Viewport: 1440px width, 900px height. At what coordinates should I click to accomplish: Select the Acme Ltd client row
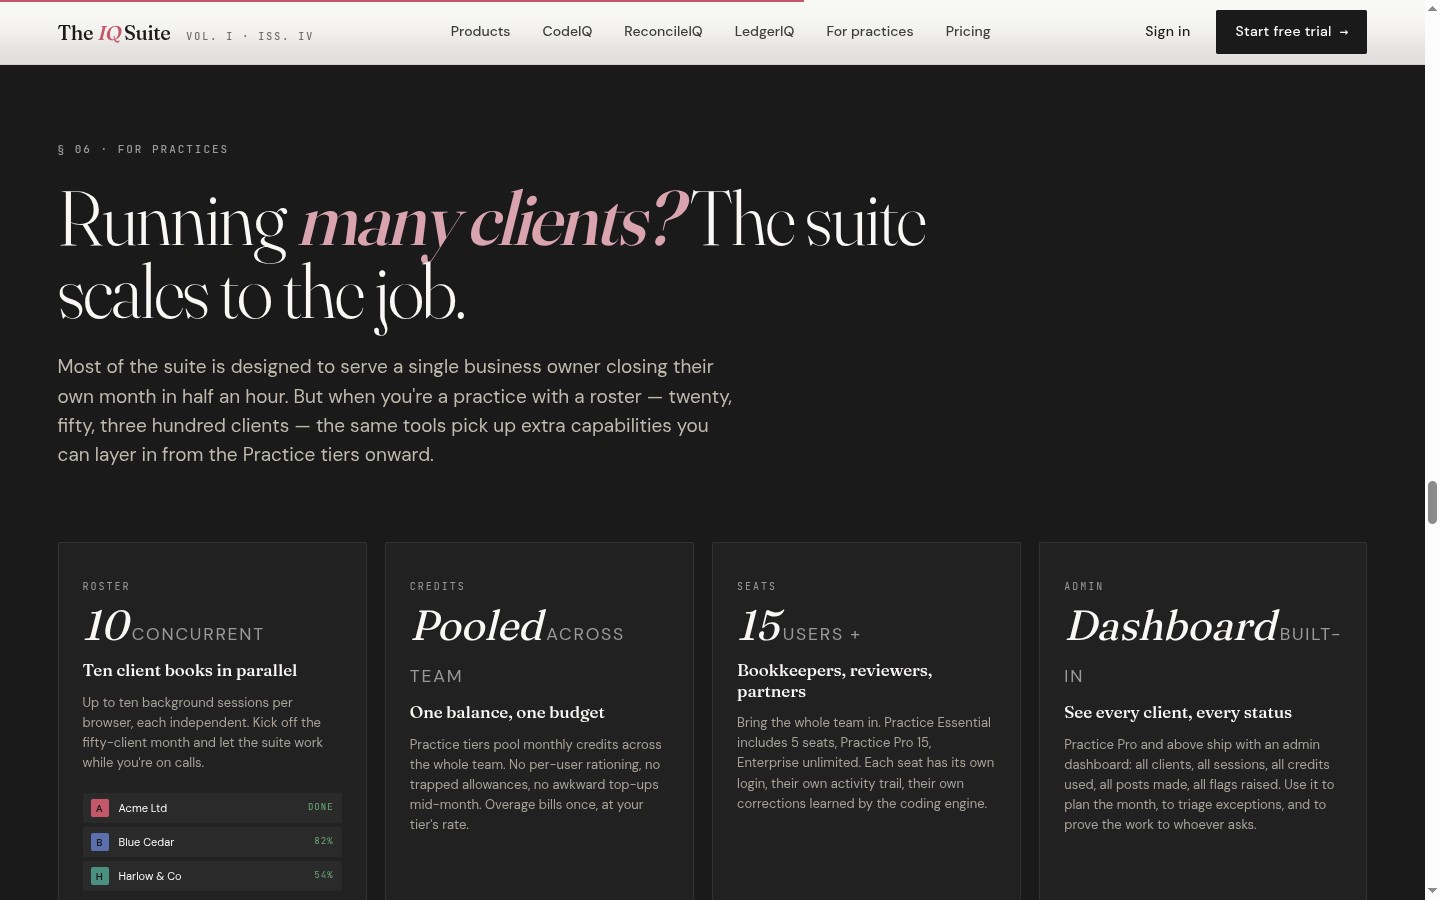tap(212, 808)
